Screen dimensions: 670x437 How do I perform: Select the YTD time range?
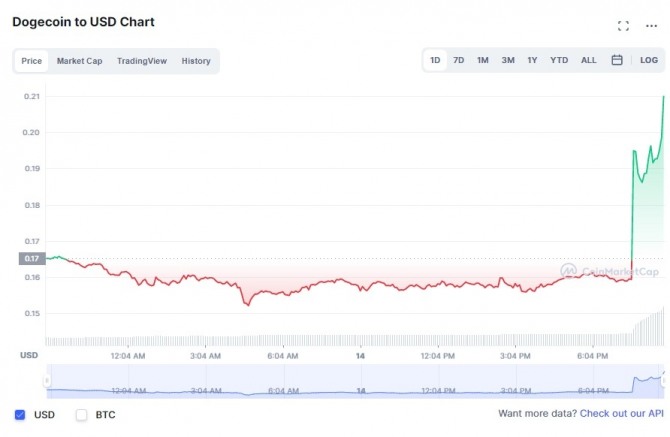click(x=559, y=60)
